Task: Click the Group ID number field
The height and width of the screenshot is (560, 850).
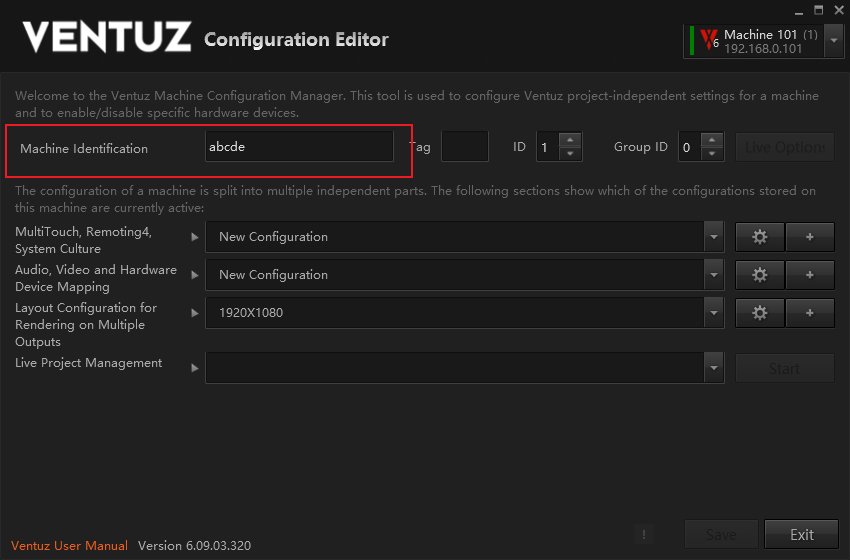Action: click(x=690, y=147)
